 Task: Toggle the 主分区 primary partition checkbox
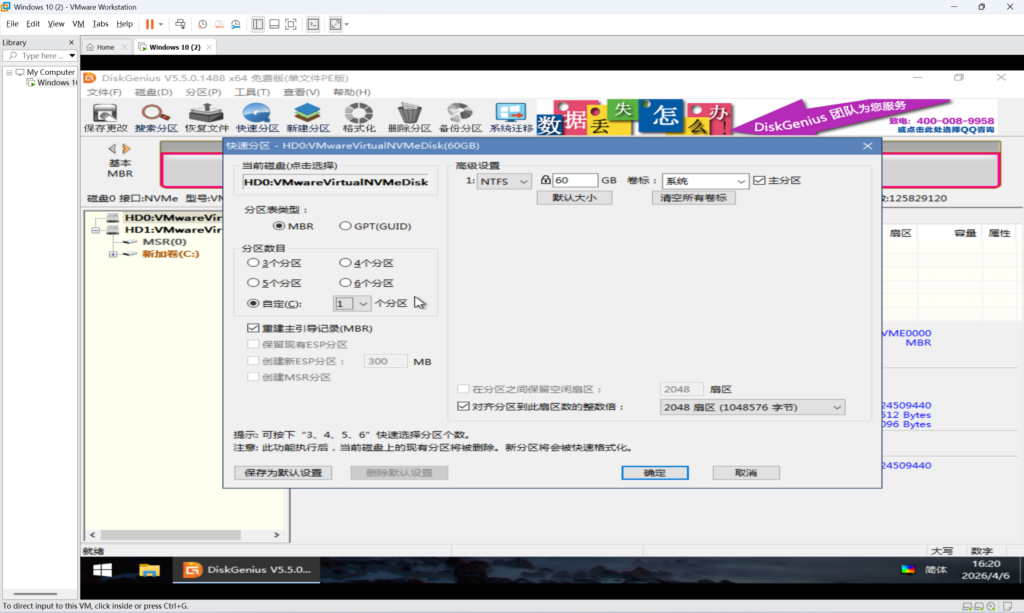point(758,180)
